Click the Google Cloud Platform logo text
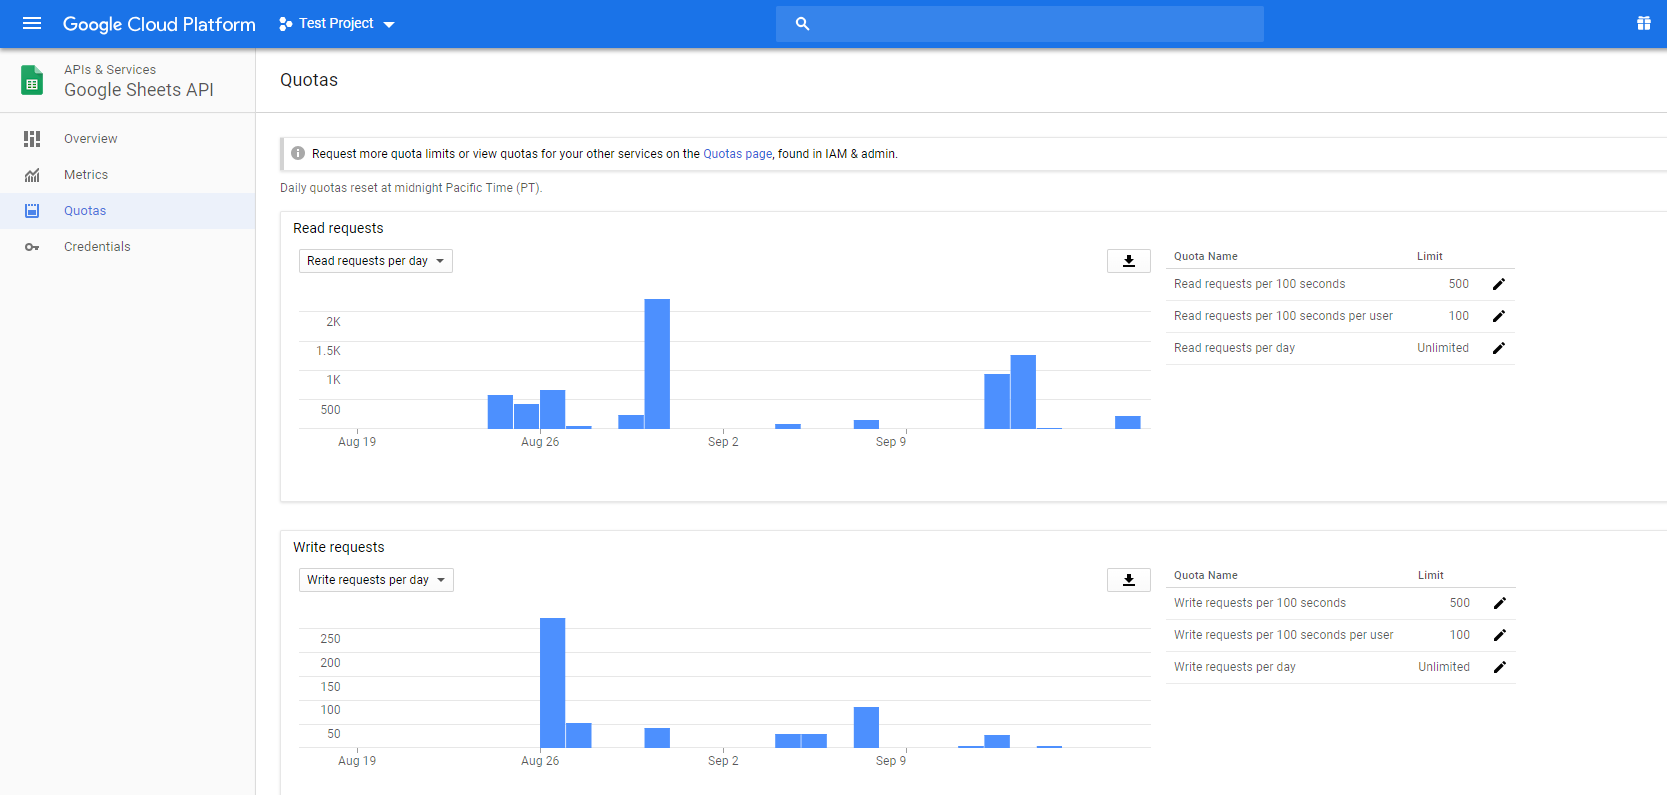Image resolution: width=1667 pixels, height=795 pixels. pos(159,24)
